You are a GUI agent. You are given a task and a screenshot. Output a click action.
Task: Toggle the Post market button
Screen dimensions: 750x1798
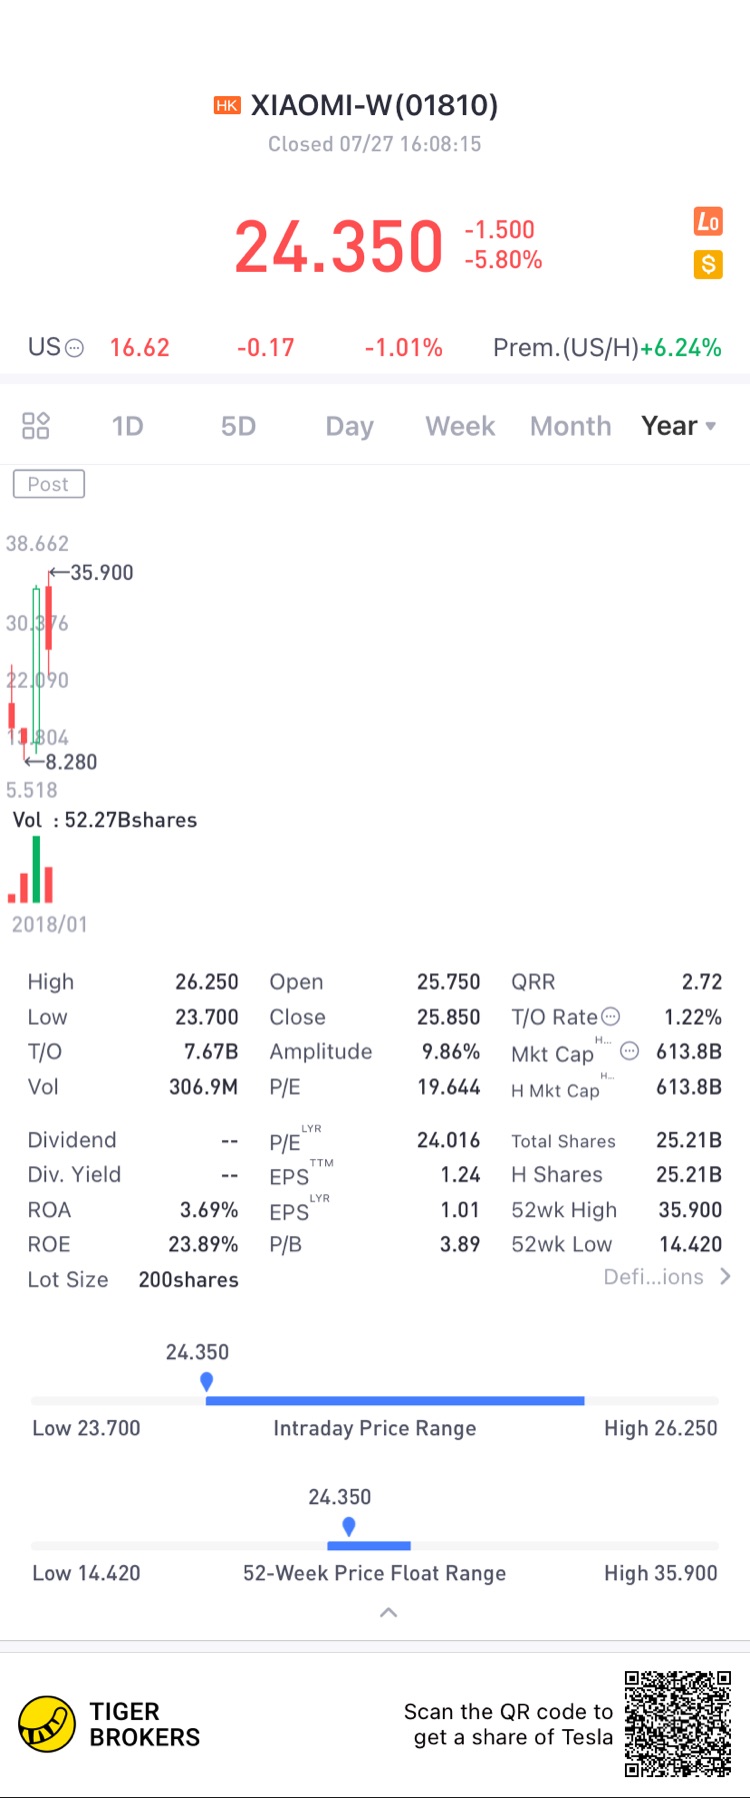pos(48,484)
